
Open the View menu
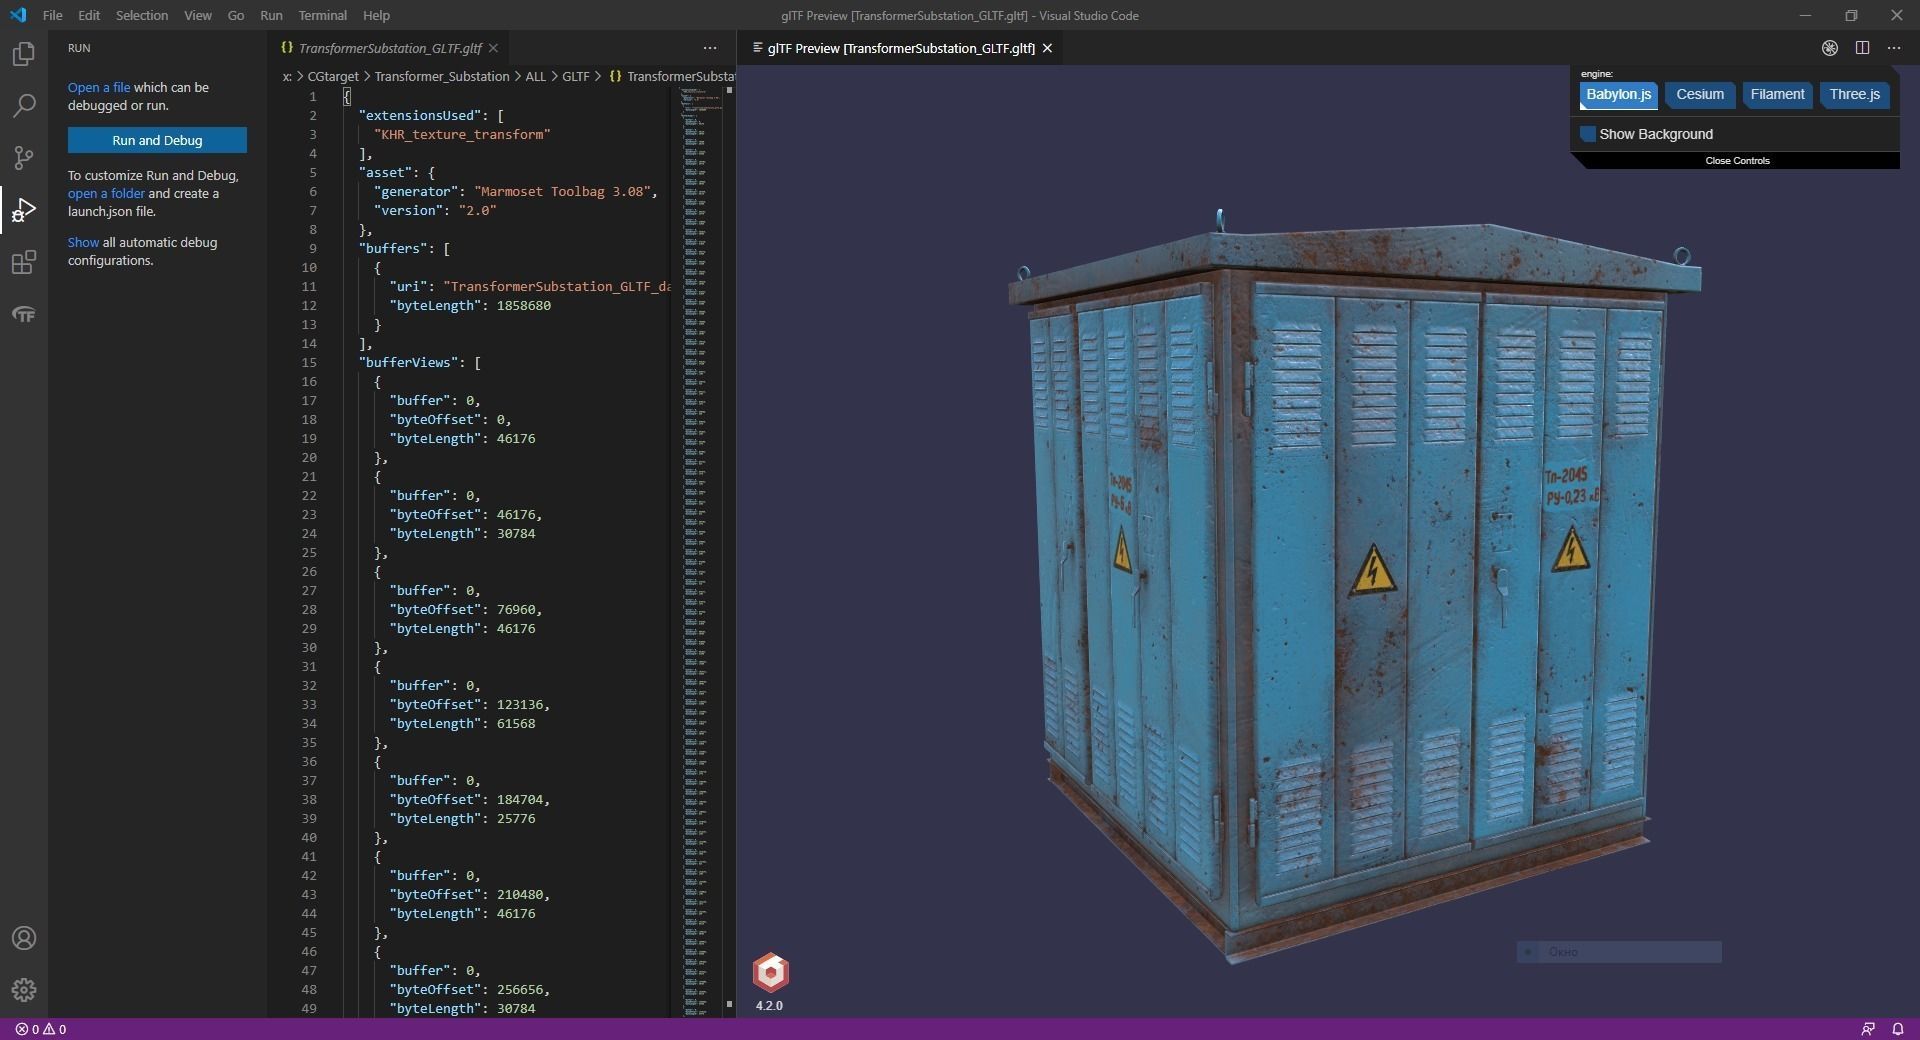pyautogui.click(x=198, y=15)
